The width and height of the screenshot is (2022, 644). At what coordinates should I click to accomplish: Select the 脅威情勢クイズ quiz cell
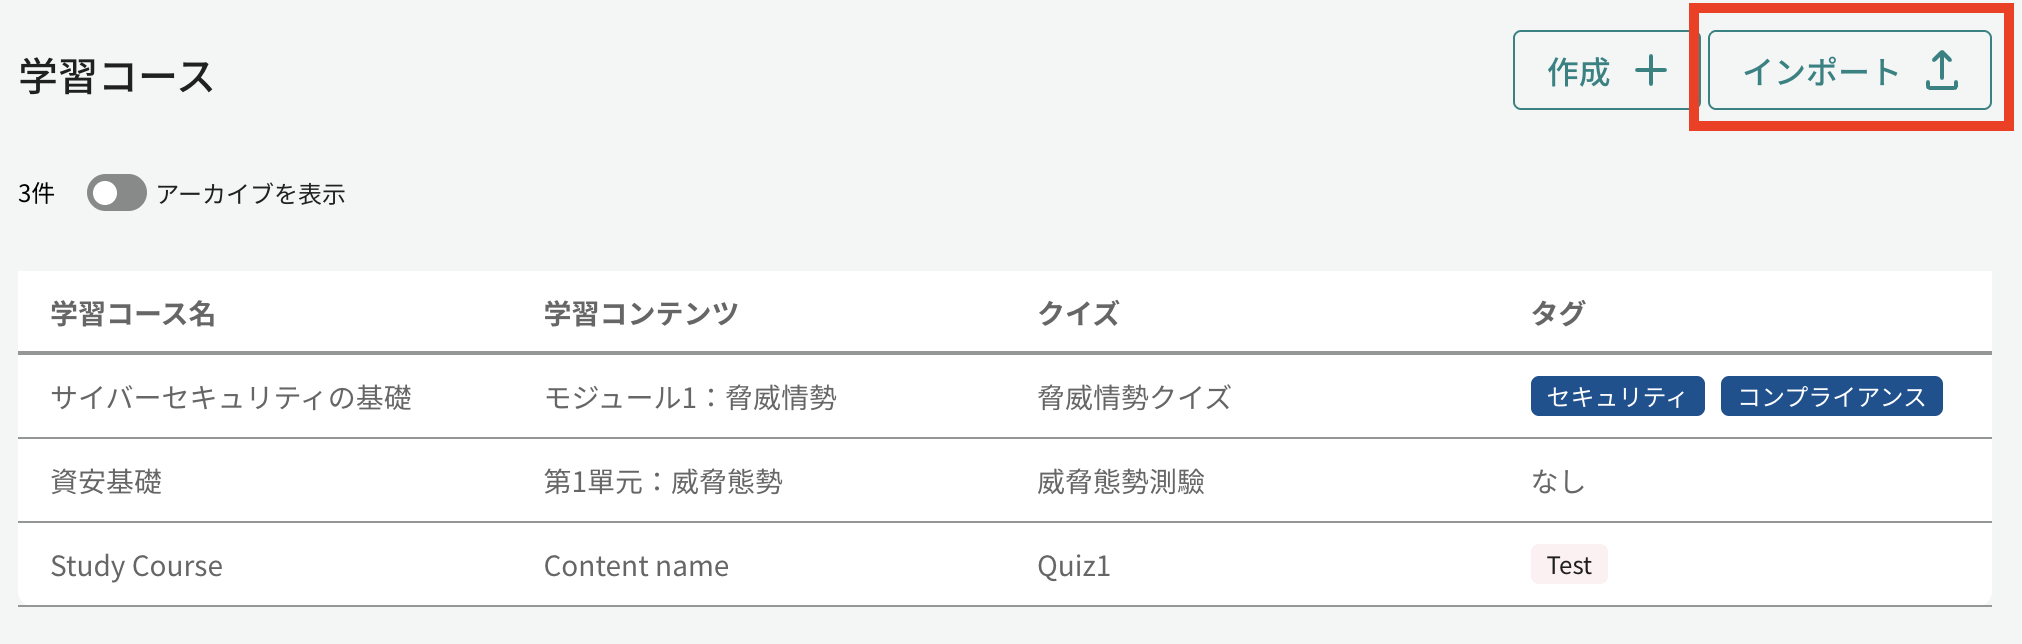1134,398
